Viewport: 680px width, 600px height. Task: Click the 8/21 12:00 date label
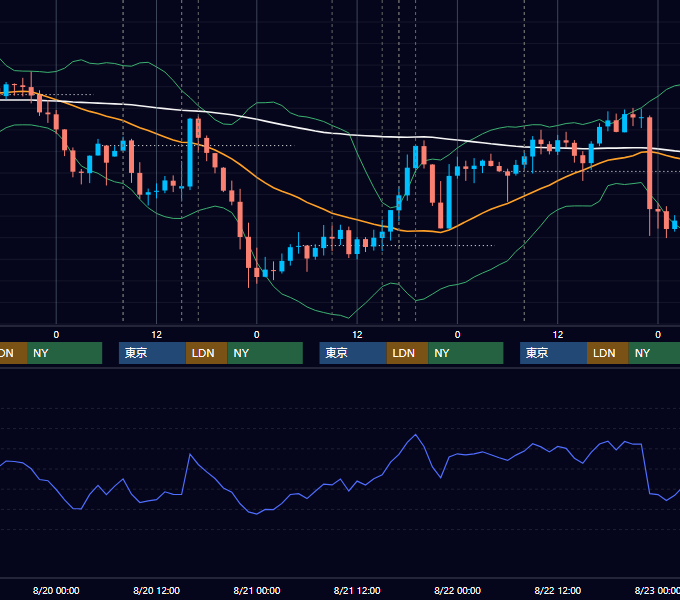(357, 590)
